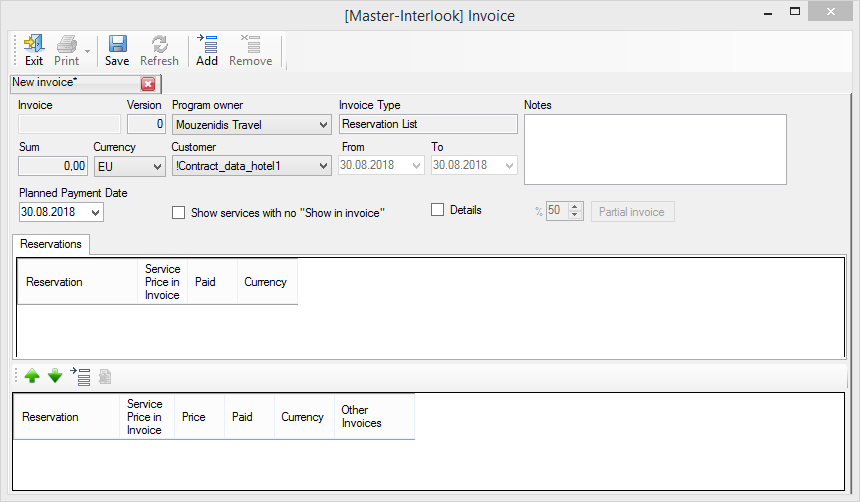This screenshot has width=860, height=502.
Task: Increase the percent spinner value
Action: [x=575, y=207]
